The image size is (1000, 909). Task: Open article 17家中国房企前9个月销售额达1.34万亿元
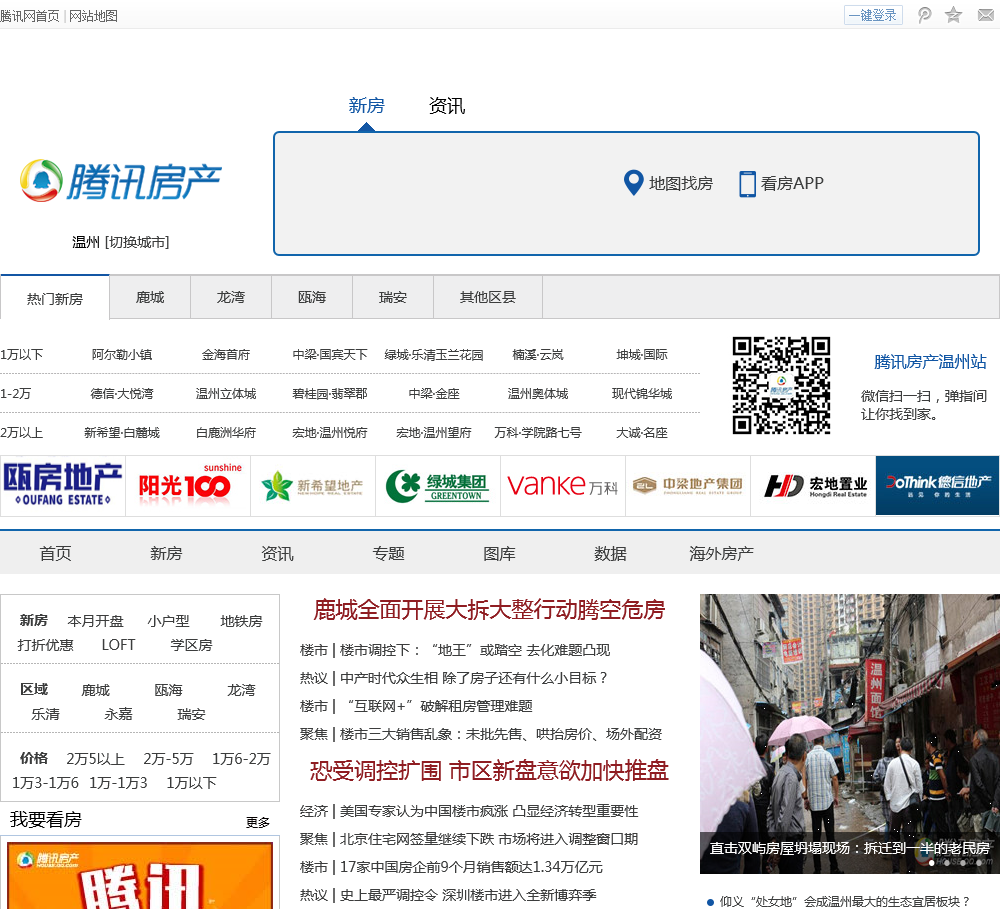coord(471,867)
